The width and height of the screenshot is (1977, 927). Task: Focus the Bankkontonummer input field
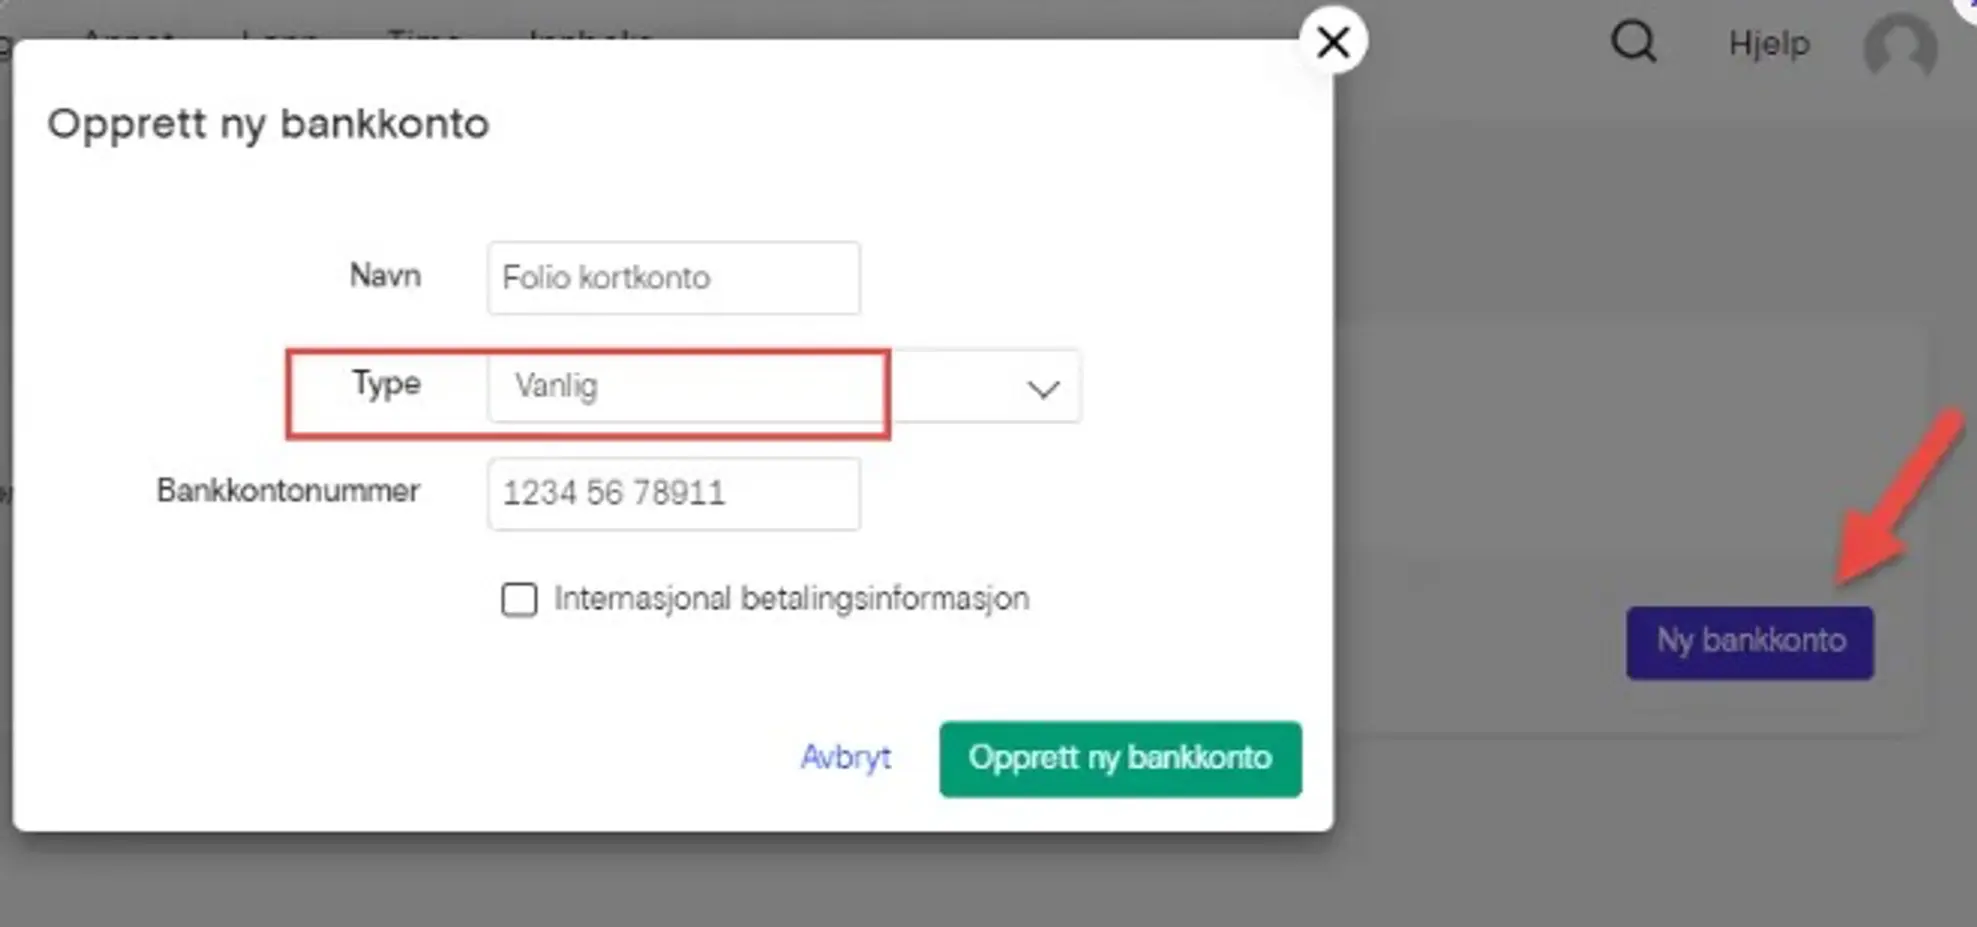click(x=673, y=493)
